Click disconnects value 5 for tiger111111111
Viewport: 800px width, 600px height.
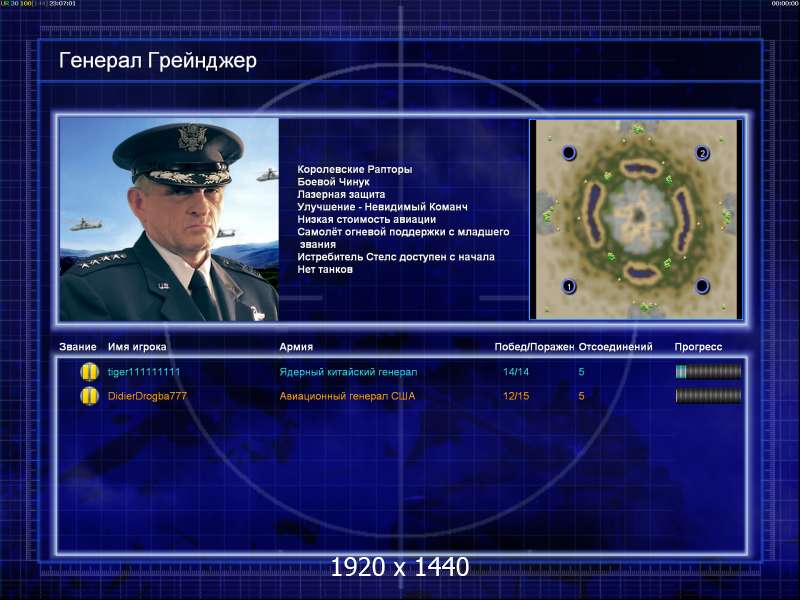coord(581,372)
